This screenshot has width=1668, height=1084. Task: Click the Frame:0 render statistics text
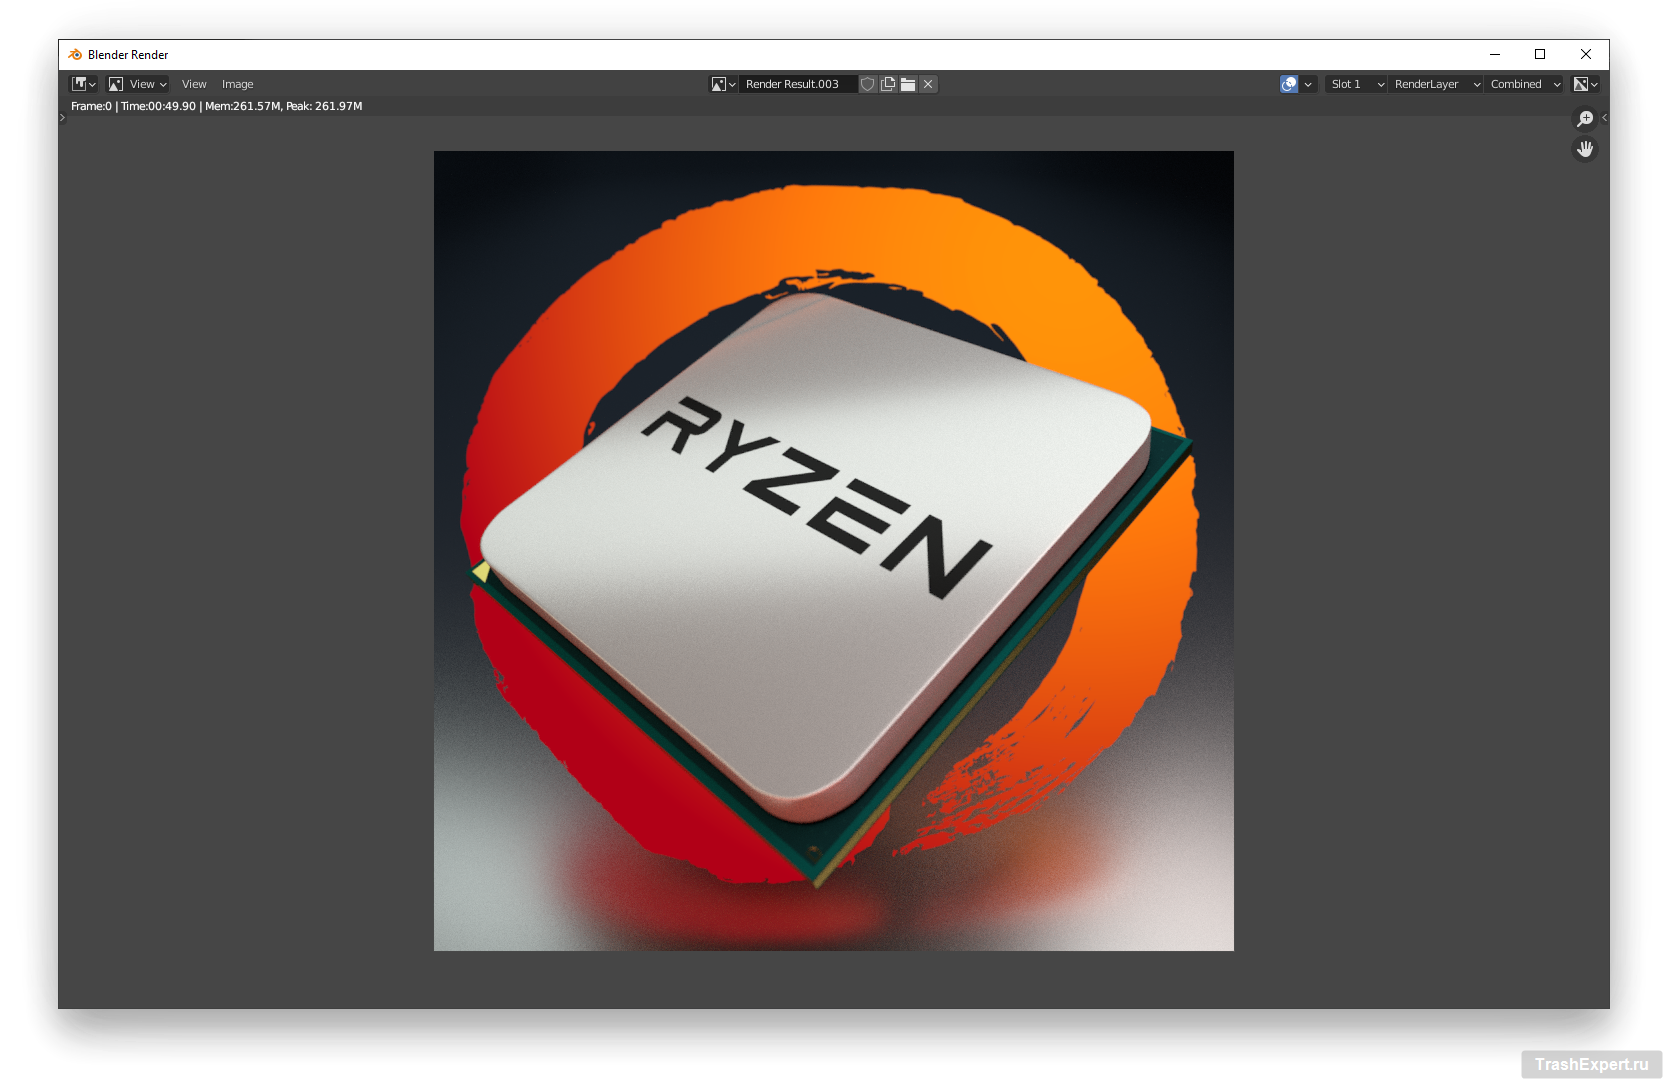(x=217, y=106)
